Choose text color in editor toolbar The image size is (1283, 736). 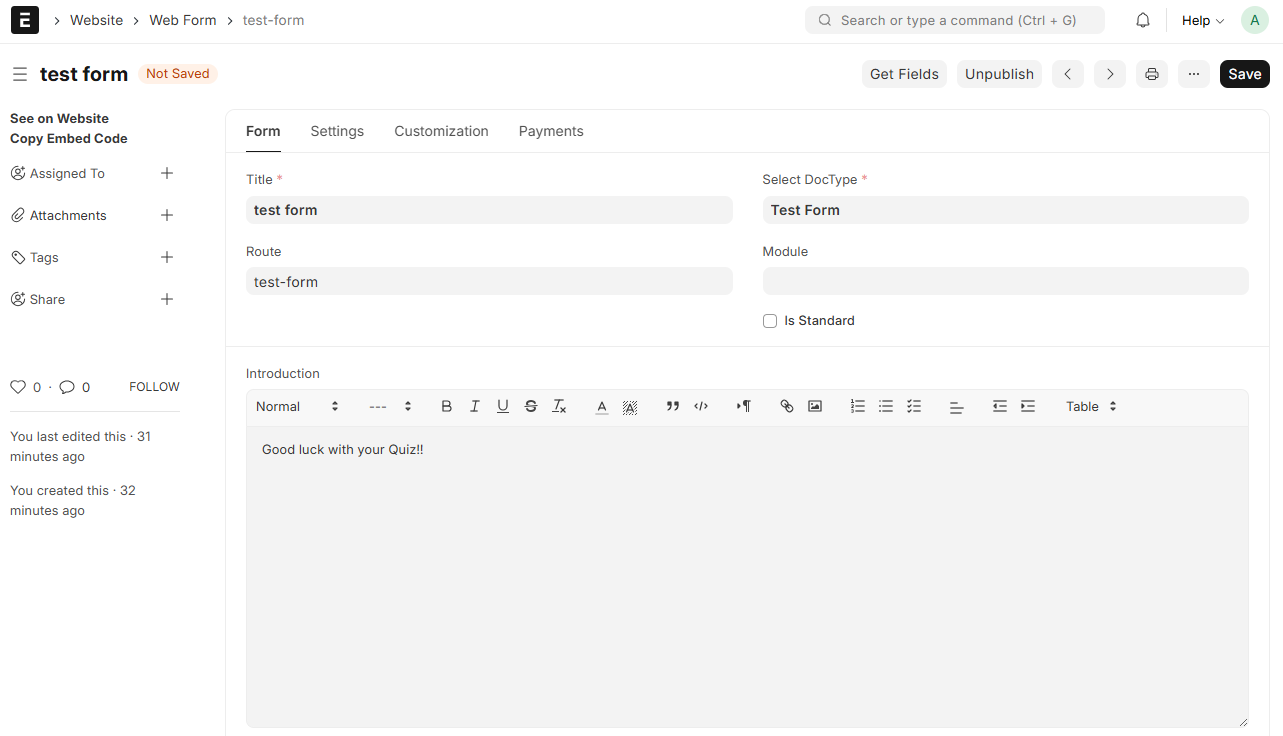(x=602, y=406)
